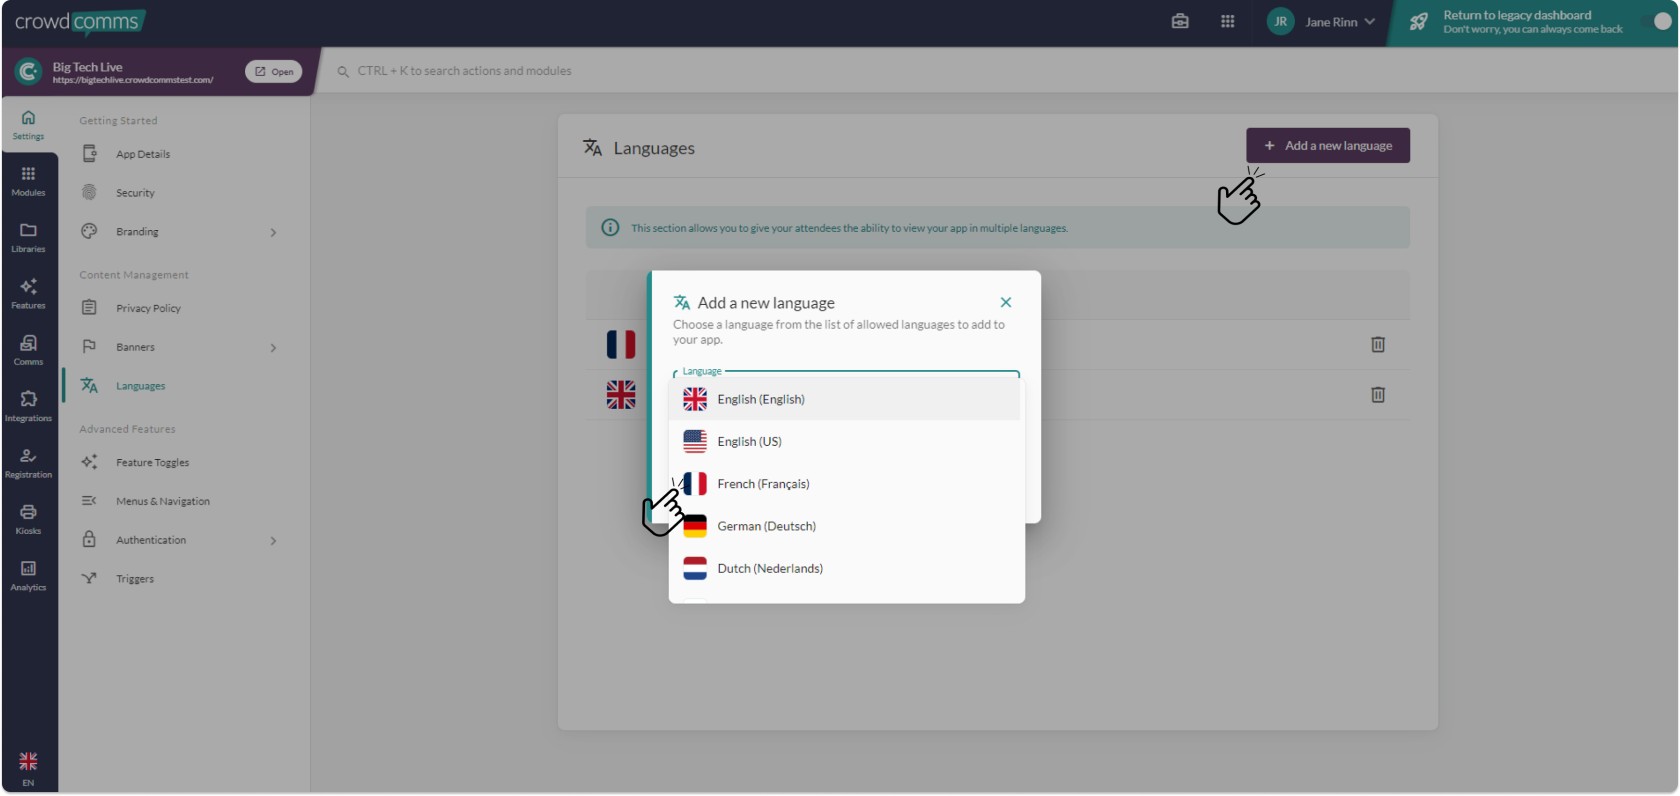Expand the Authentication submenu chevron
The image size is (1680, 796).
(x=273, y=541)
